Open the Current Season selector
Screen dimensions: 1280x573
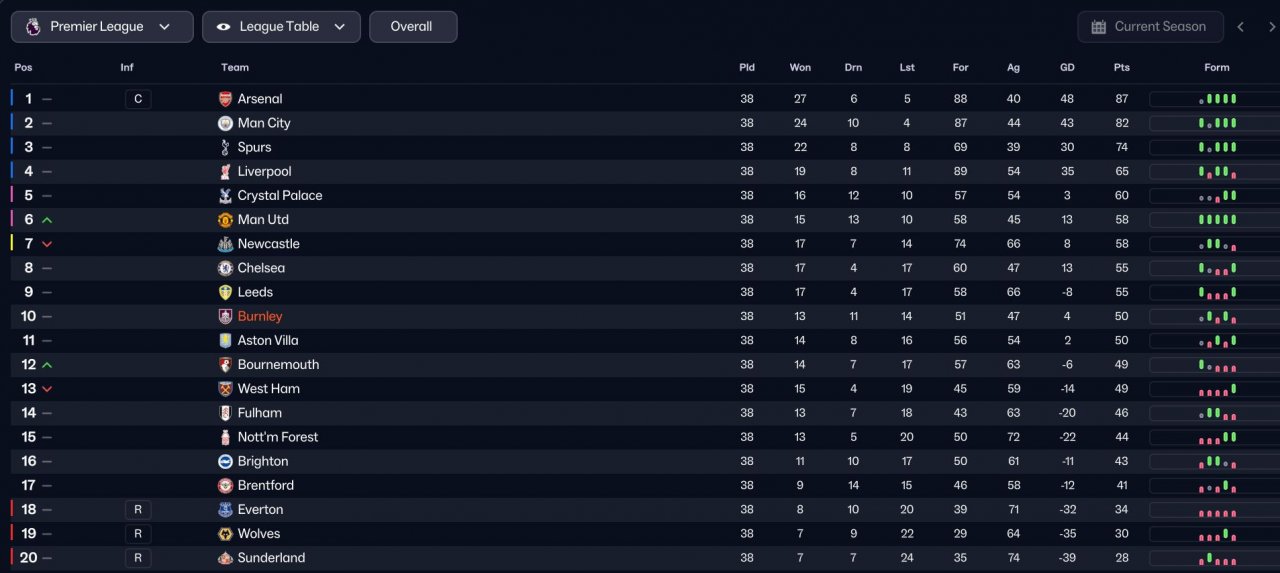(1150, 27)
